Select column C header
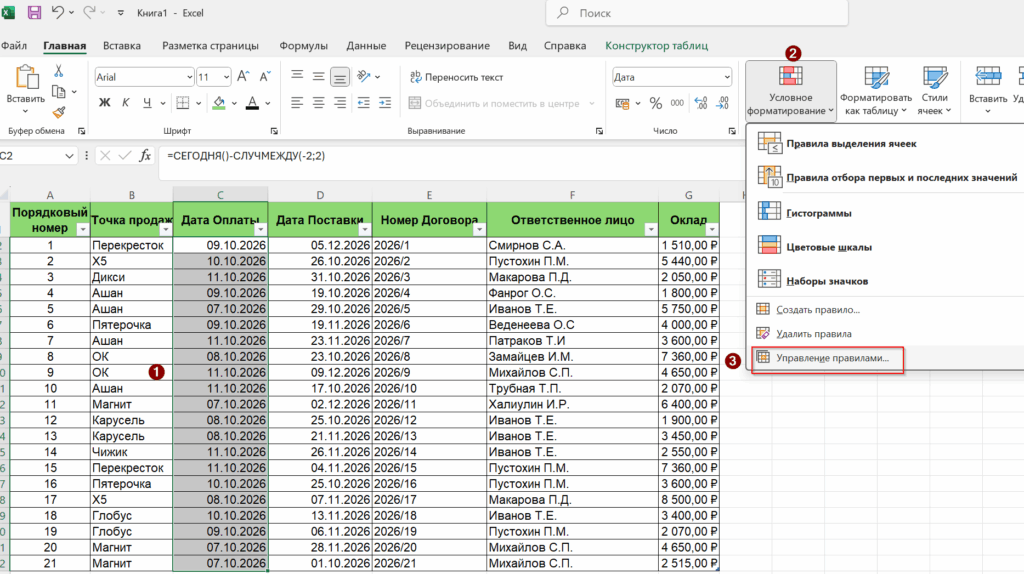Viewport: 1024px width, 574px height. point(220,195)
